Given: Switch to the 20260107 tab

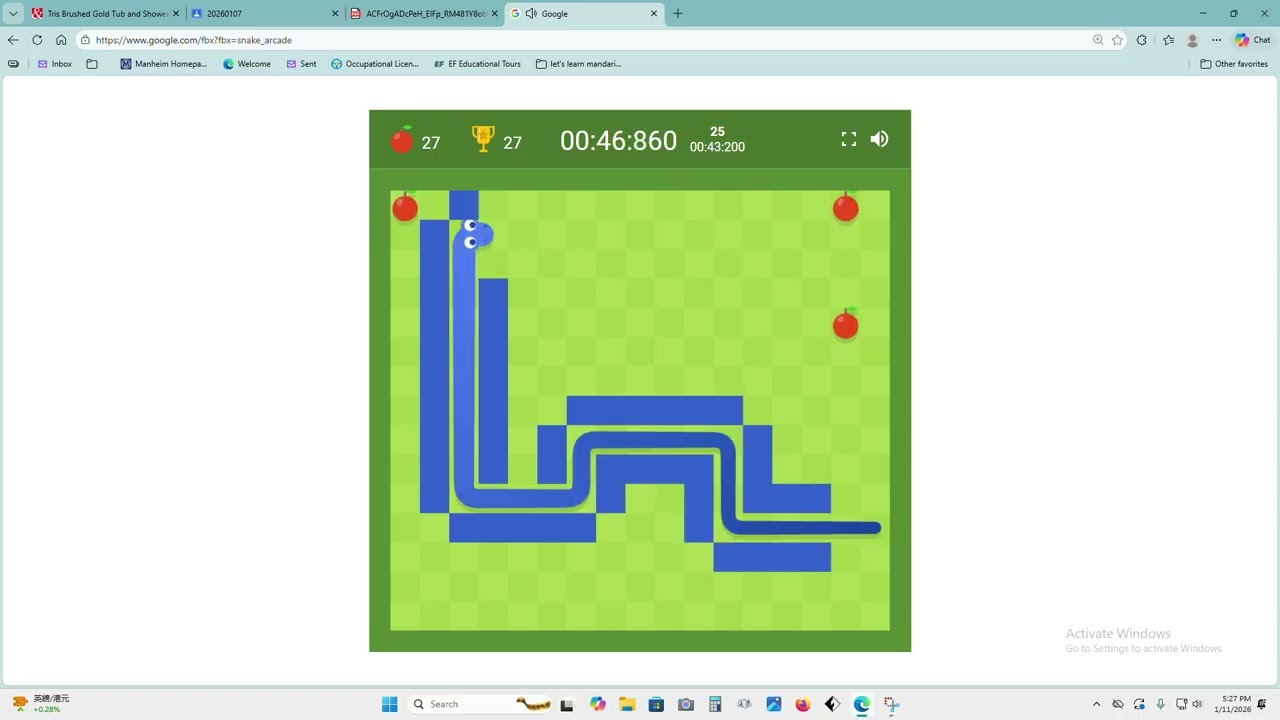Looking at the screenshot, I should coord(265,14).
